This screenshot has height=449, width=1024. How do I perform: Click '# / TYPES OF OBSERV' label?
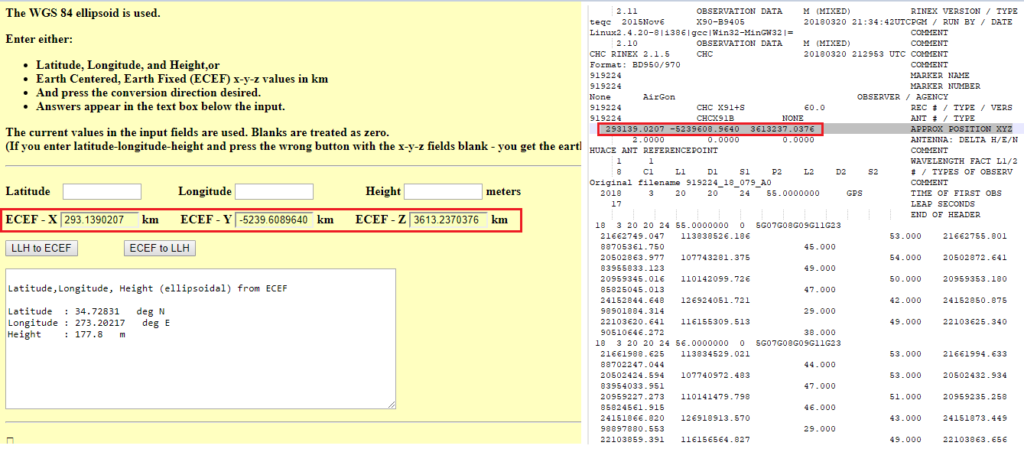pos(961,172)
